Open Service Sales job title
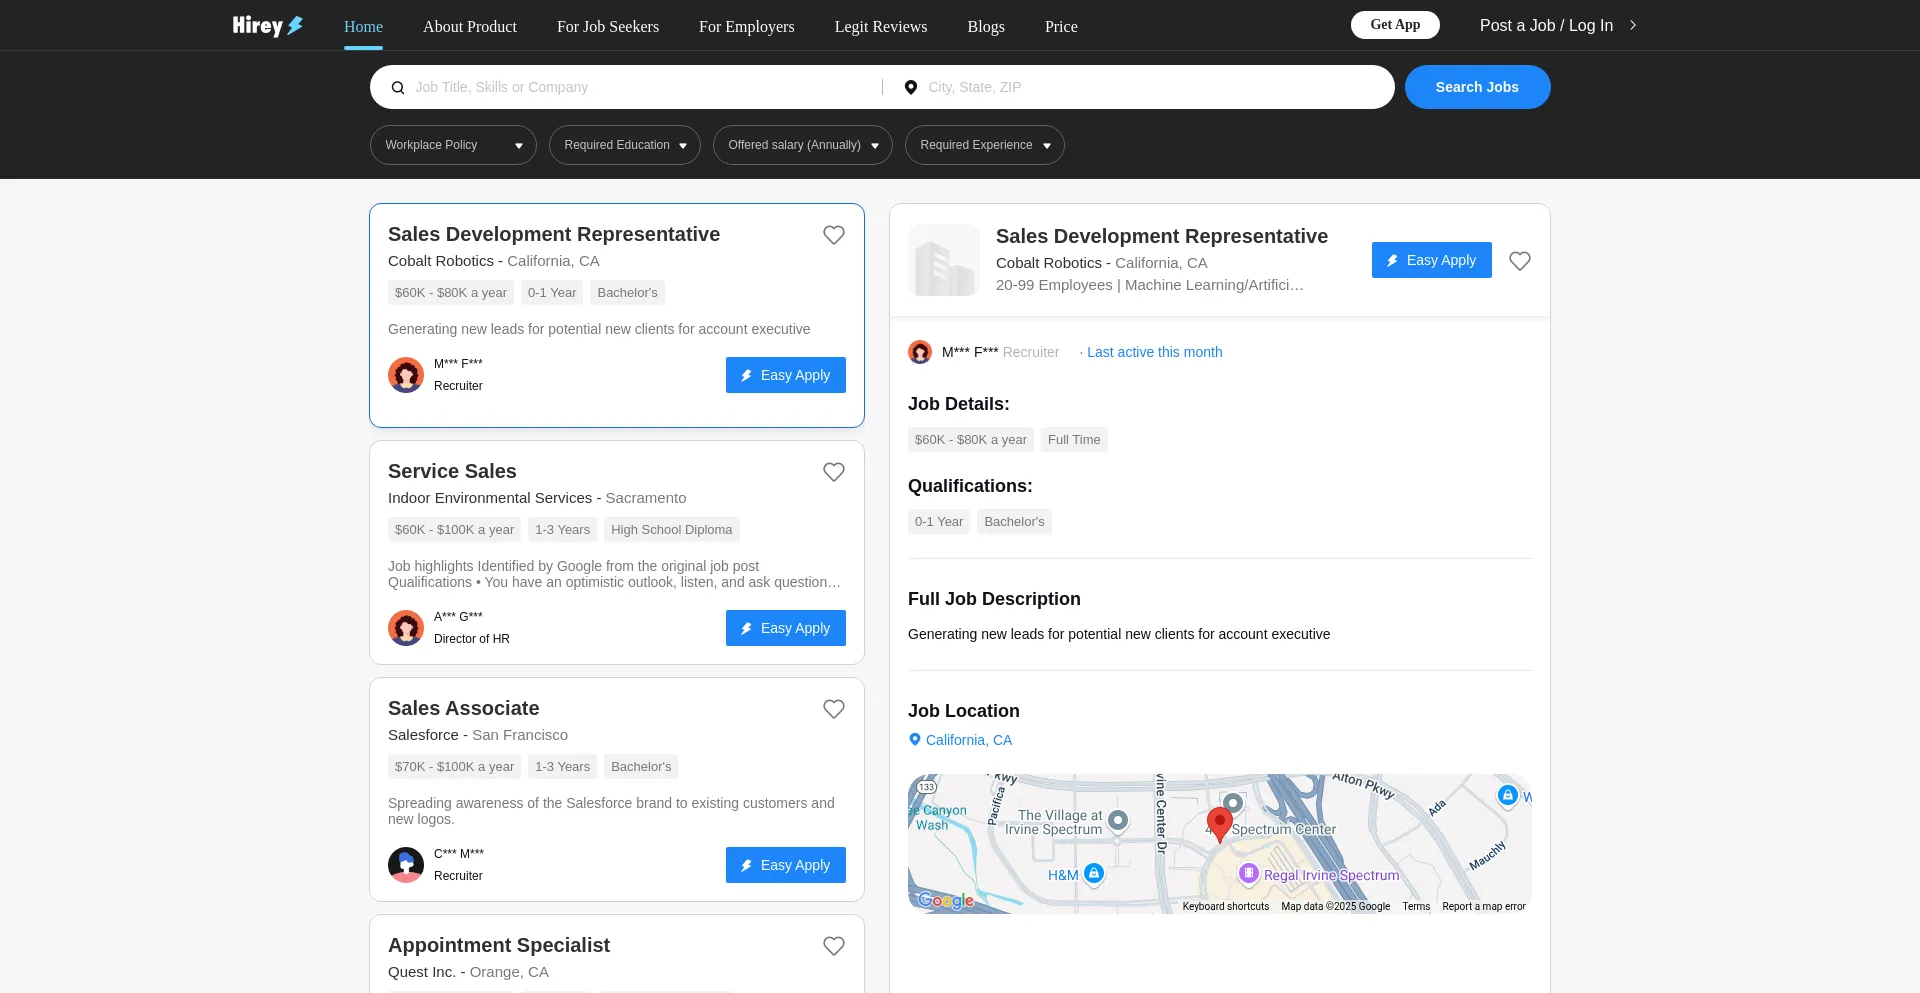1920x993 pixels. [x=452, y=471]
